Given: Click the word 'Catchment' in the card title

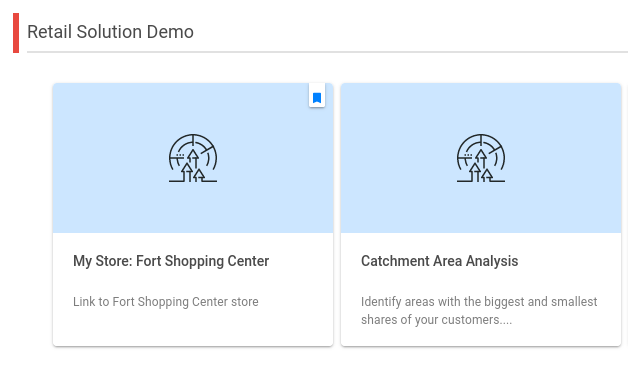Looking at the screenshot, I should click(x=395, y=261).
